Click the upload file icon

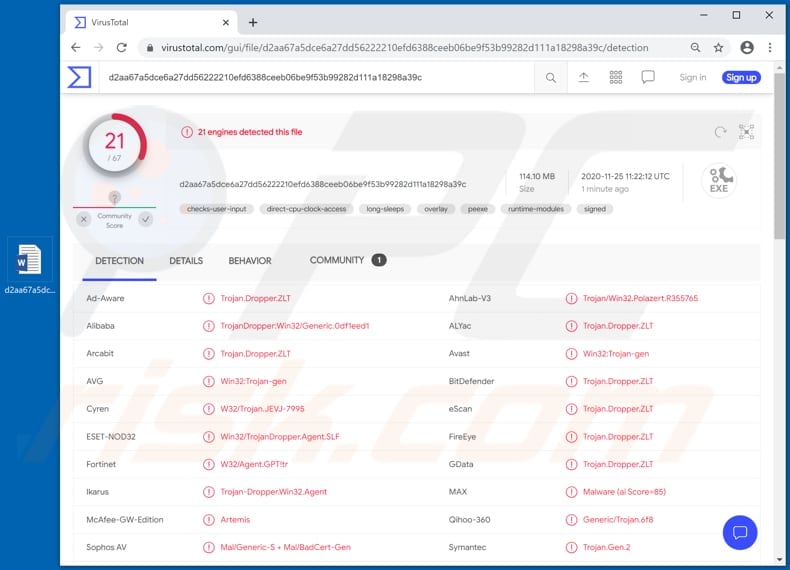[583, 77]
